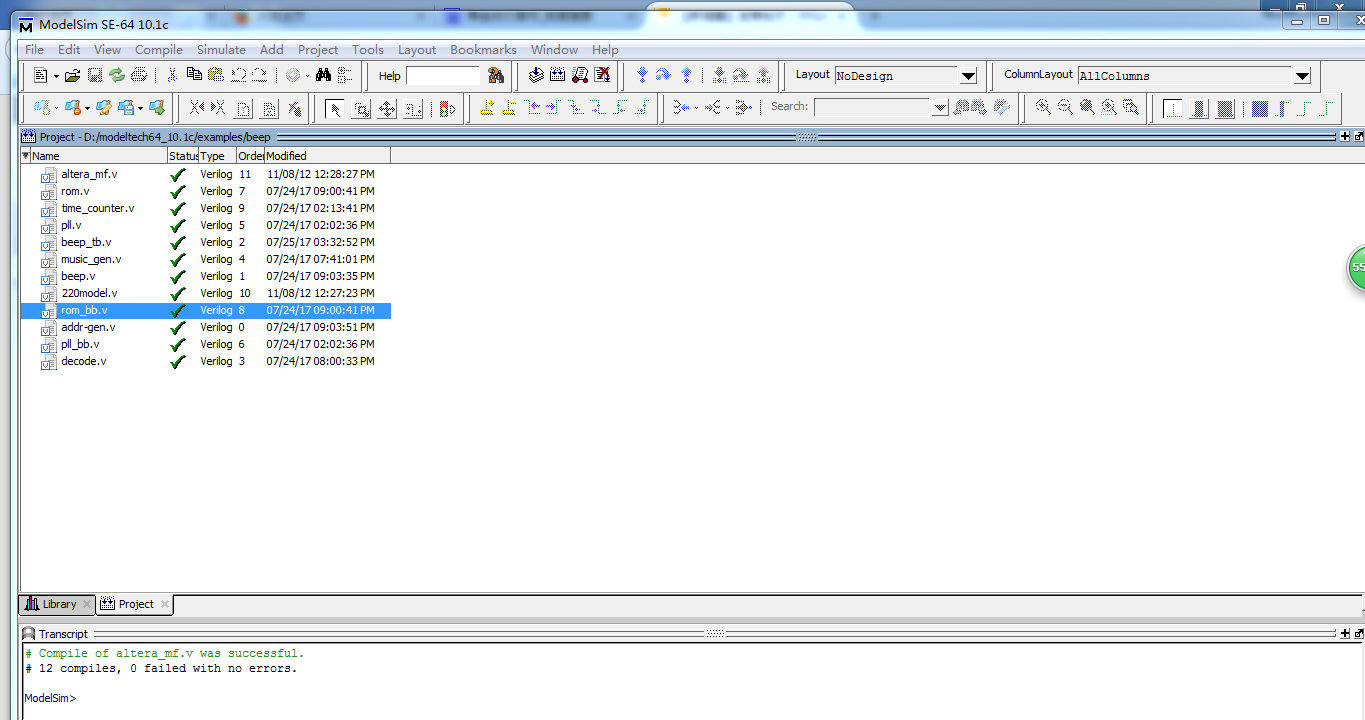This screenshot has width=1365, height=720.
Task: Click the Find binoculars icon
Action: click(x=323, y=76)
